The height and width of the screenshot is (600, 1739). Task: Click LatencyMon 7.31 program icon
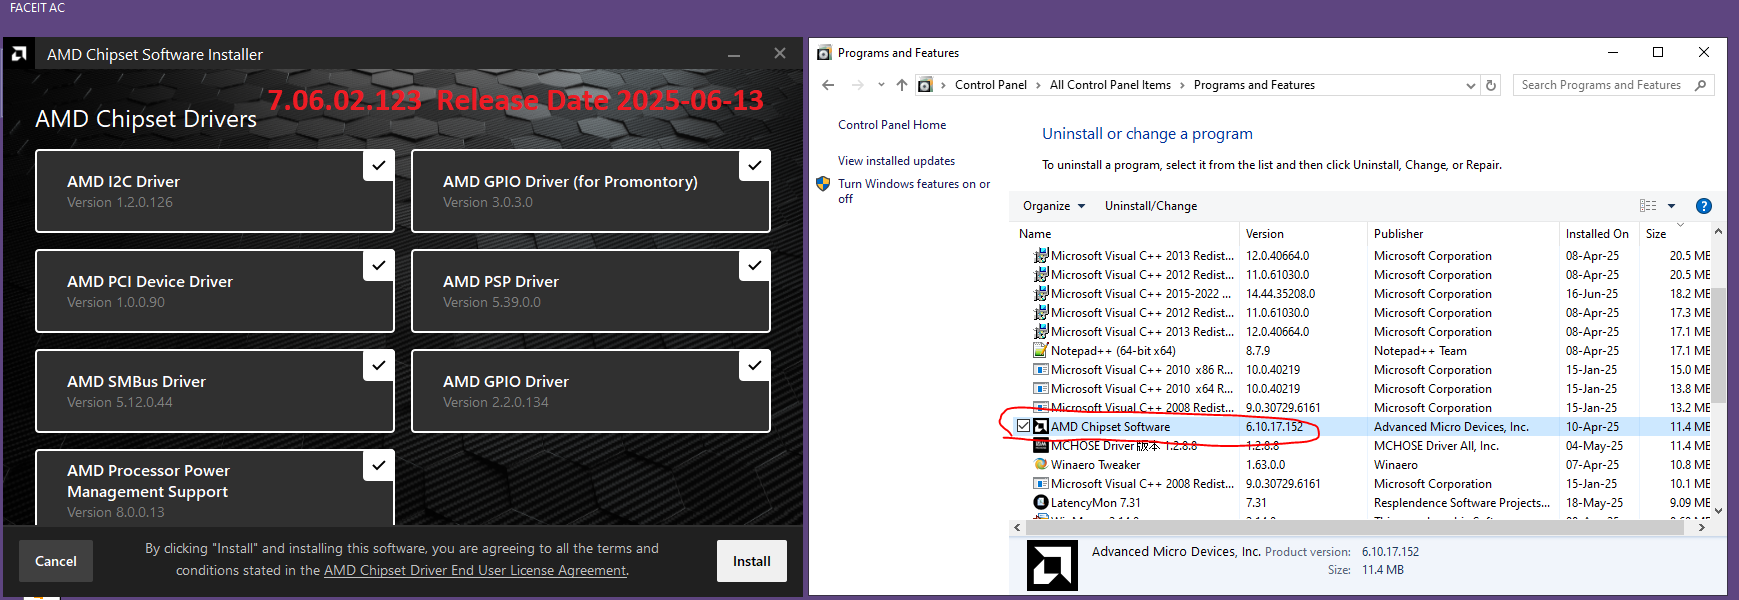tap(1041, 503)
